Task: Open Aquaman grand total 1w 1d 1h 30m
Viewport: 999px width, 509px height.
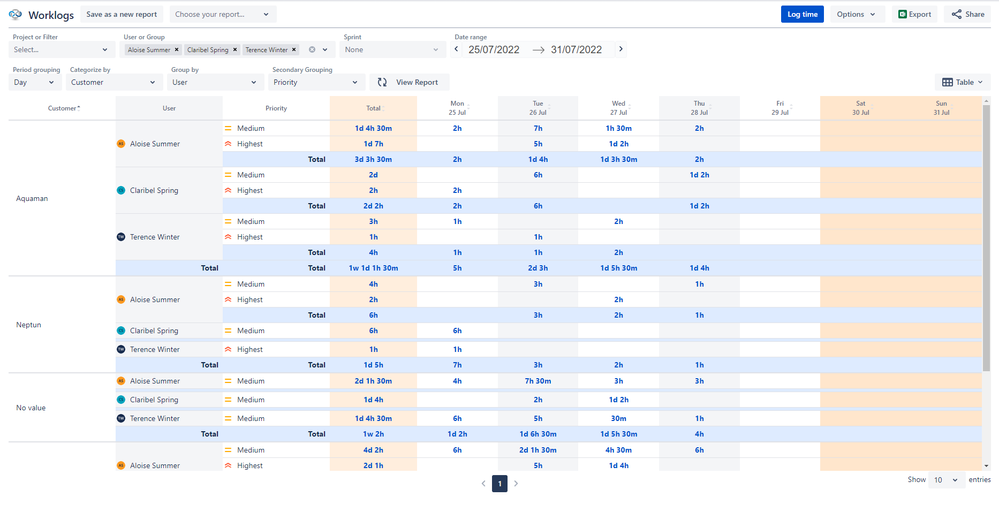Action: click(x=373, y=268)
